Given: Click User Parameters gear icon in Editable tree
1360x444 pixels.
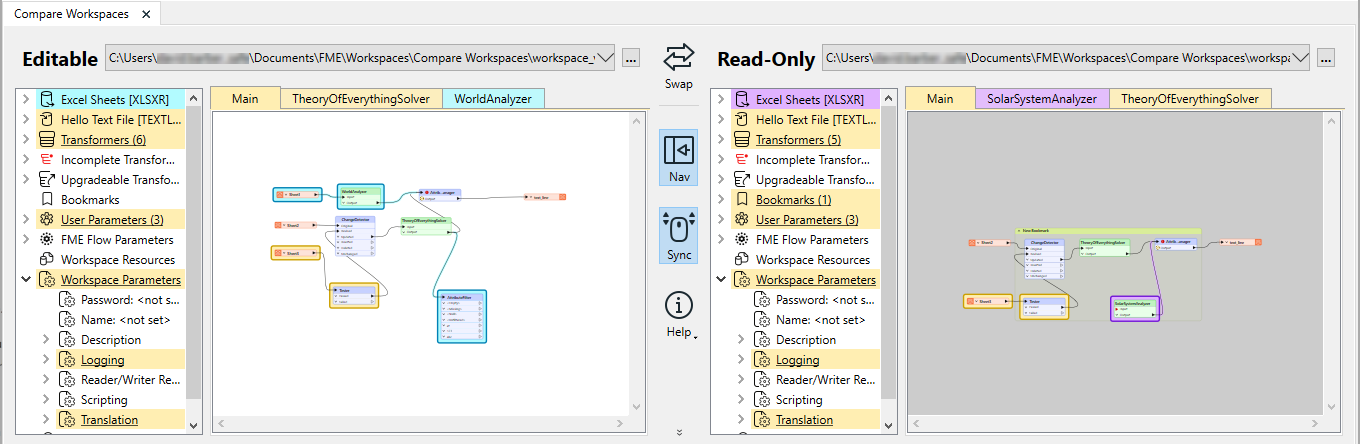Looking at the screenshot, I should point(45,220).
